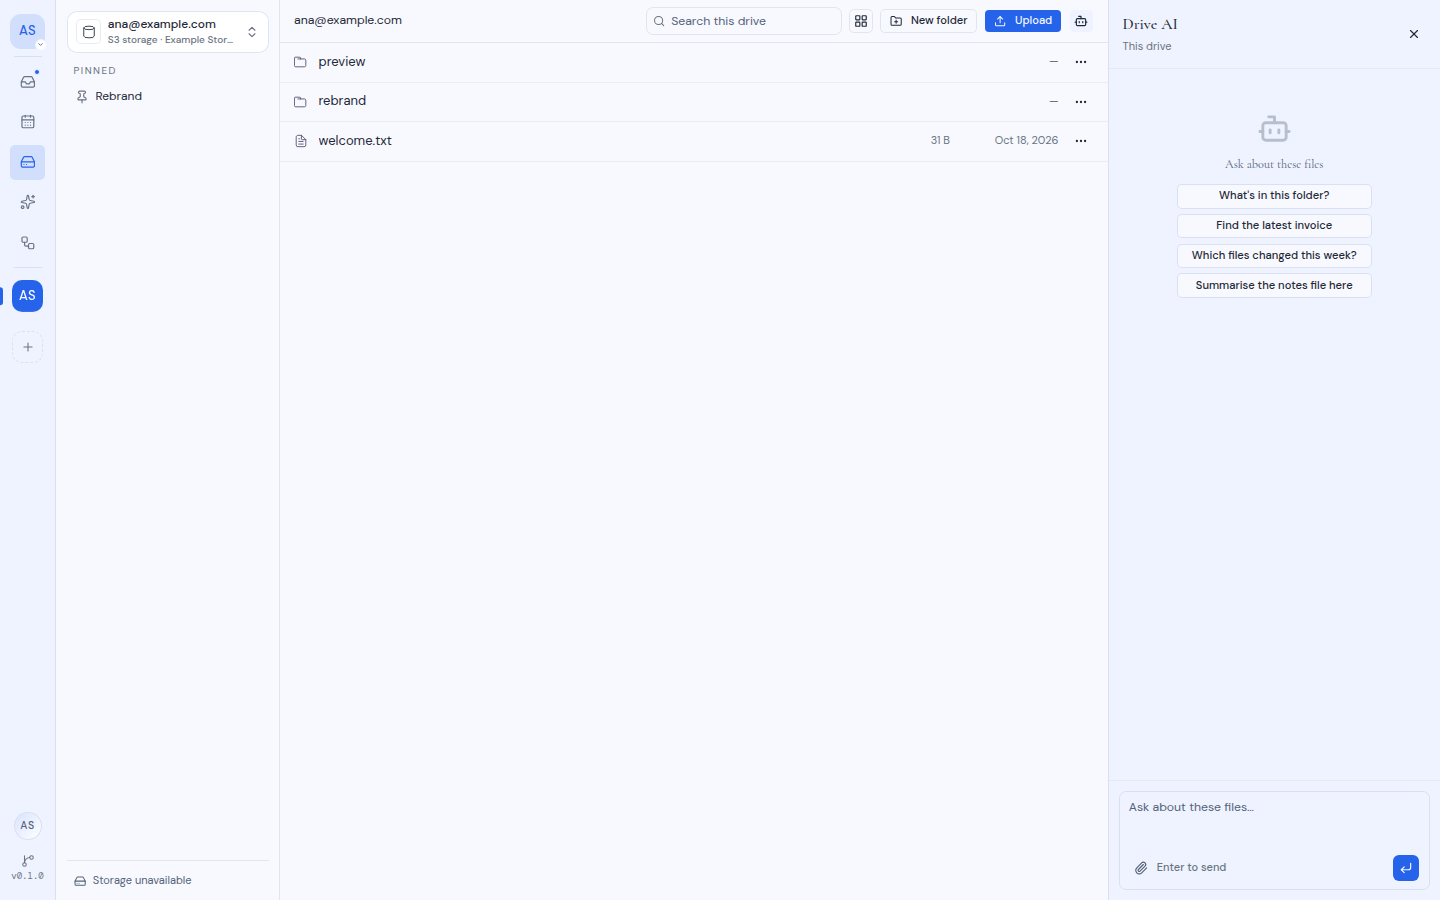This screenshot has width=1440, height=900.
Task: Select the drive storage icon in the left rail
Action: coord(28,162)
